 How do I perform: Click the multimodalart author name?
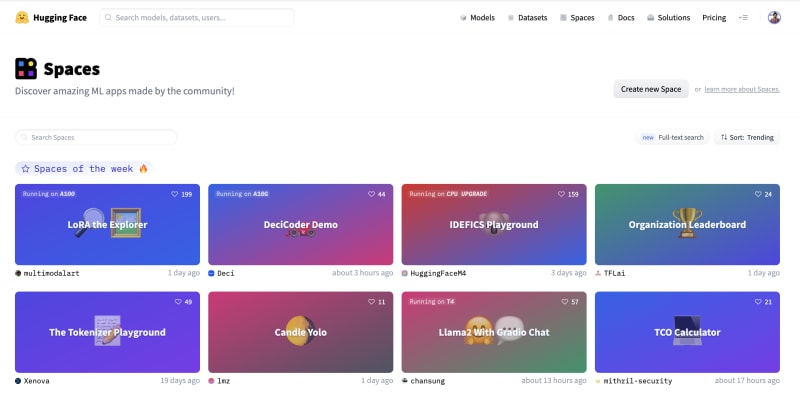(x=52, y=273)
